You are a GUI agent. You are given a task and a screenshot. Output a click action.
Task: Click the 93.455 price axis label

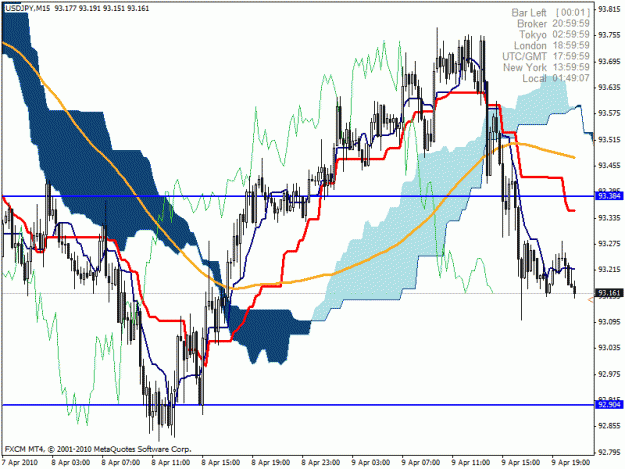click(x=609, y=166)
